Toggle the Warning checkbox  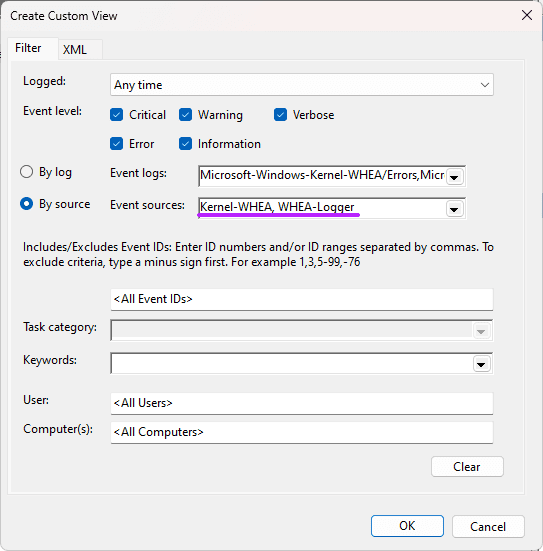point(185,115)
